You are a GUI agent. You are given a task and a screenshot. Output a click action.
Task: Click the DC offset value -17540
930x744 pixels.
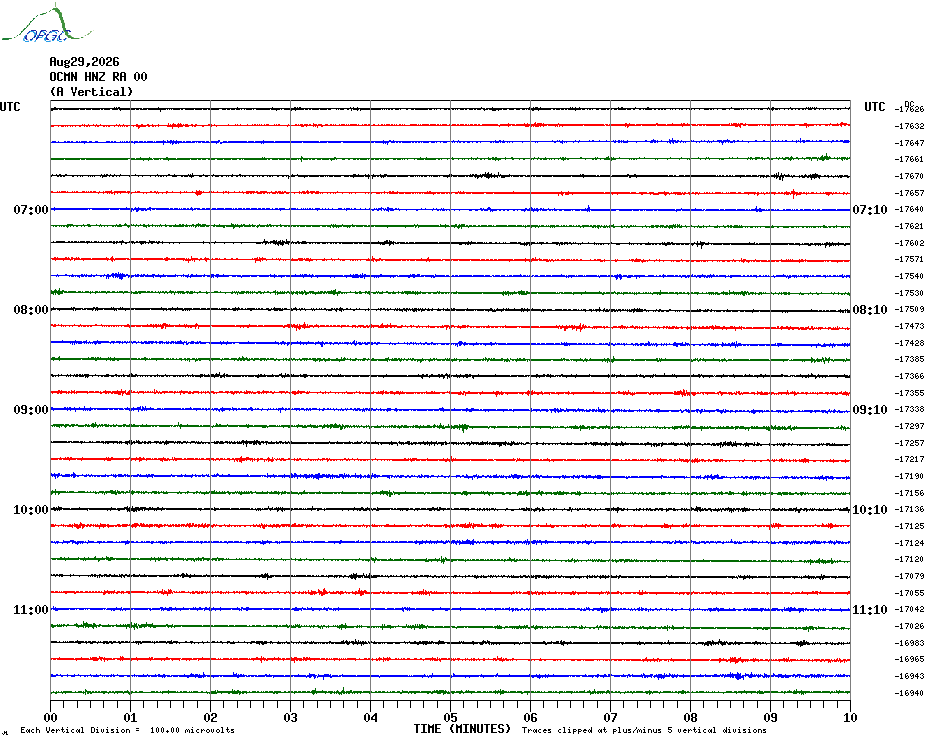coord(910,276)
